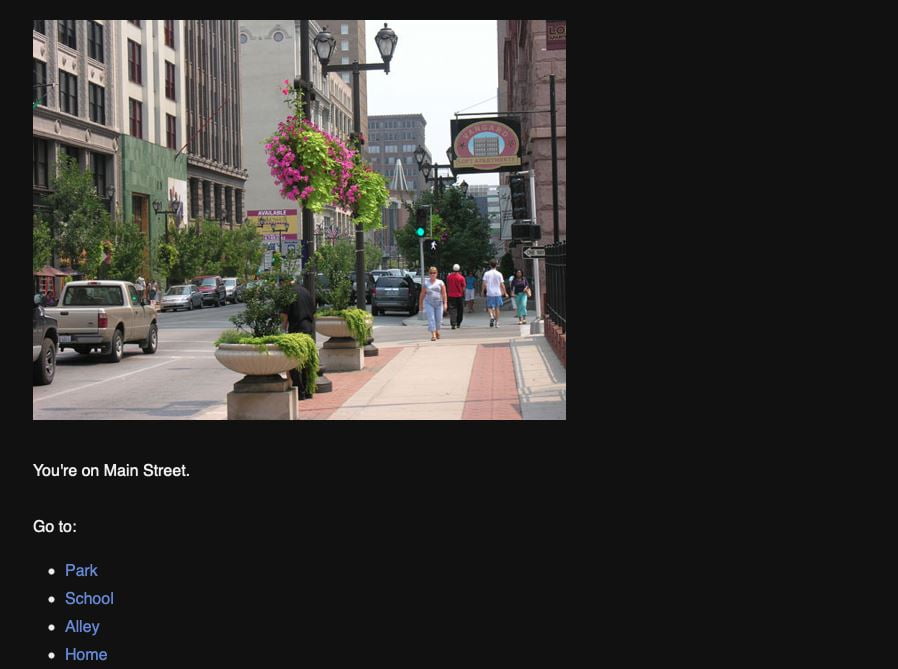Click the hanging pink flower basket in photo
Image resolution: width=898 pixels, height=669 pixels.
[314, 162]
